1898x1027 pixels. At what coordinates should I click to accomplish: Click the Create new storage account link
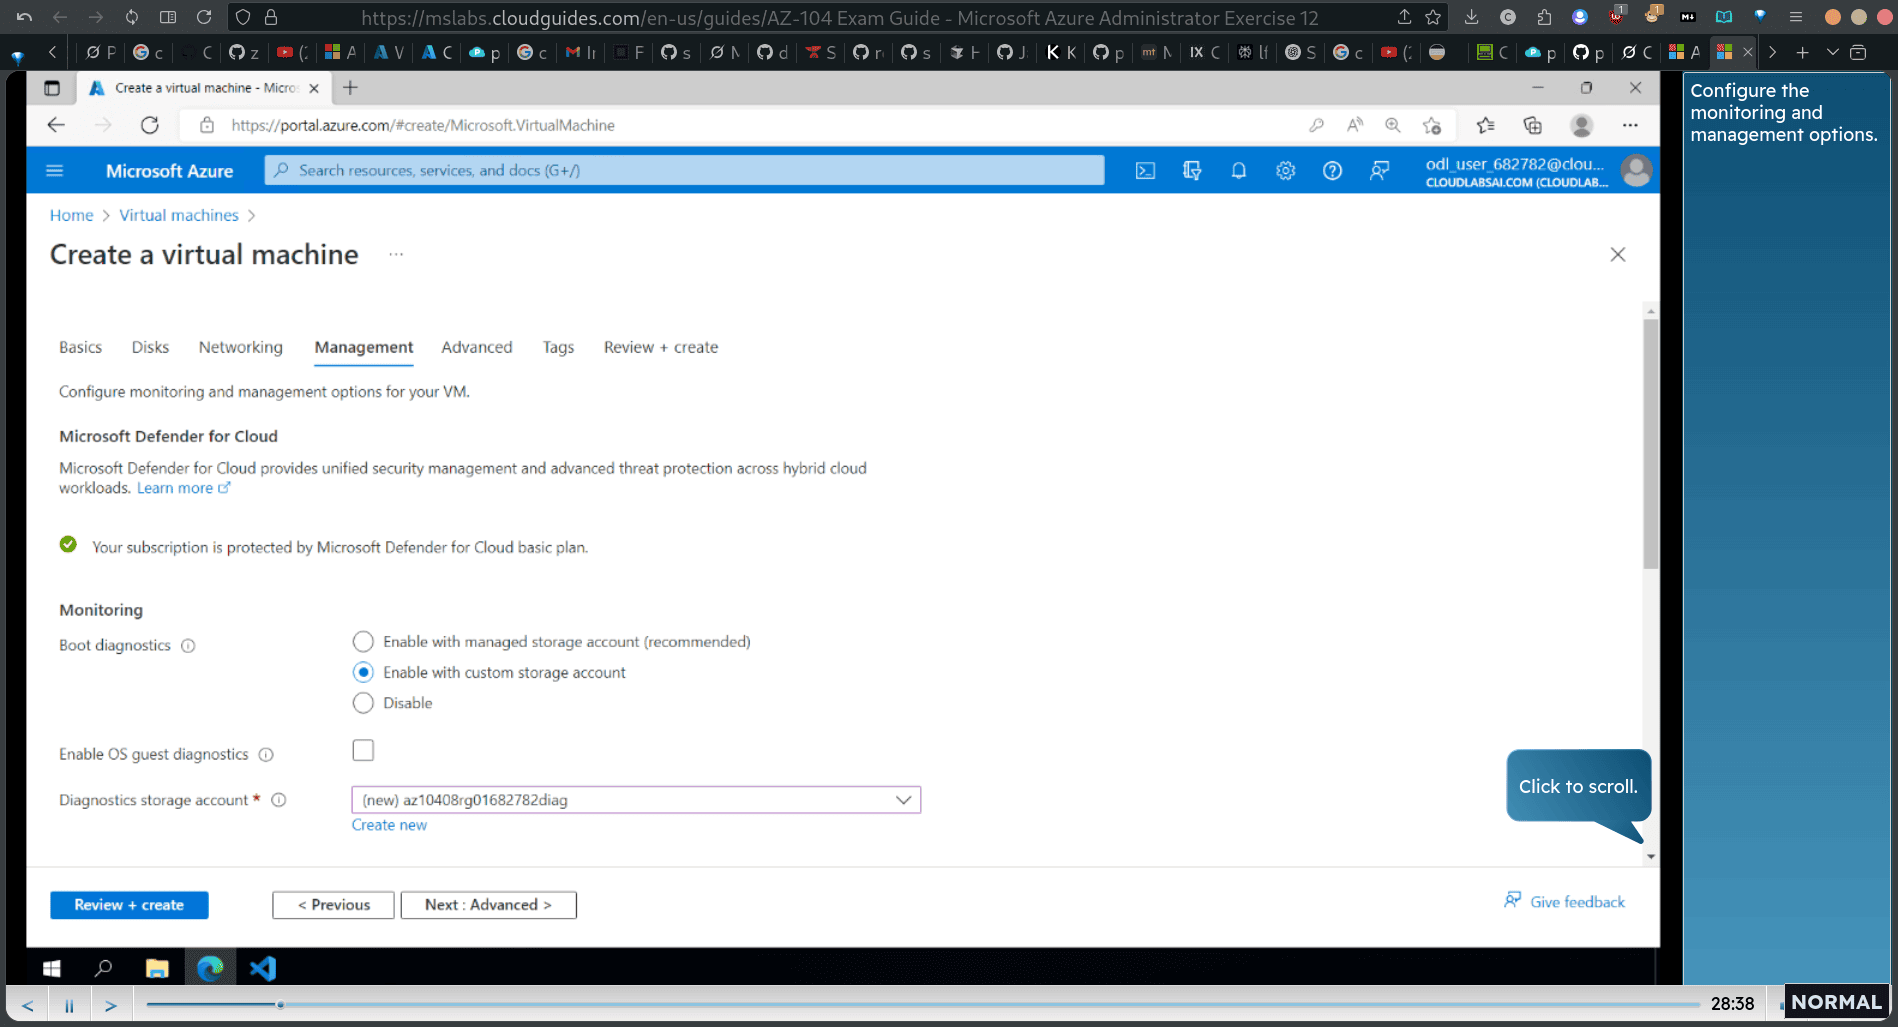pos(389,825)
